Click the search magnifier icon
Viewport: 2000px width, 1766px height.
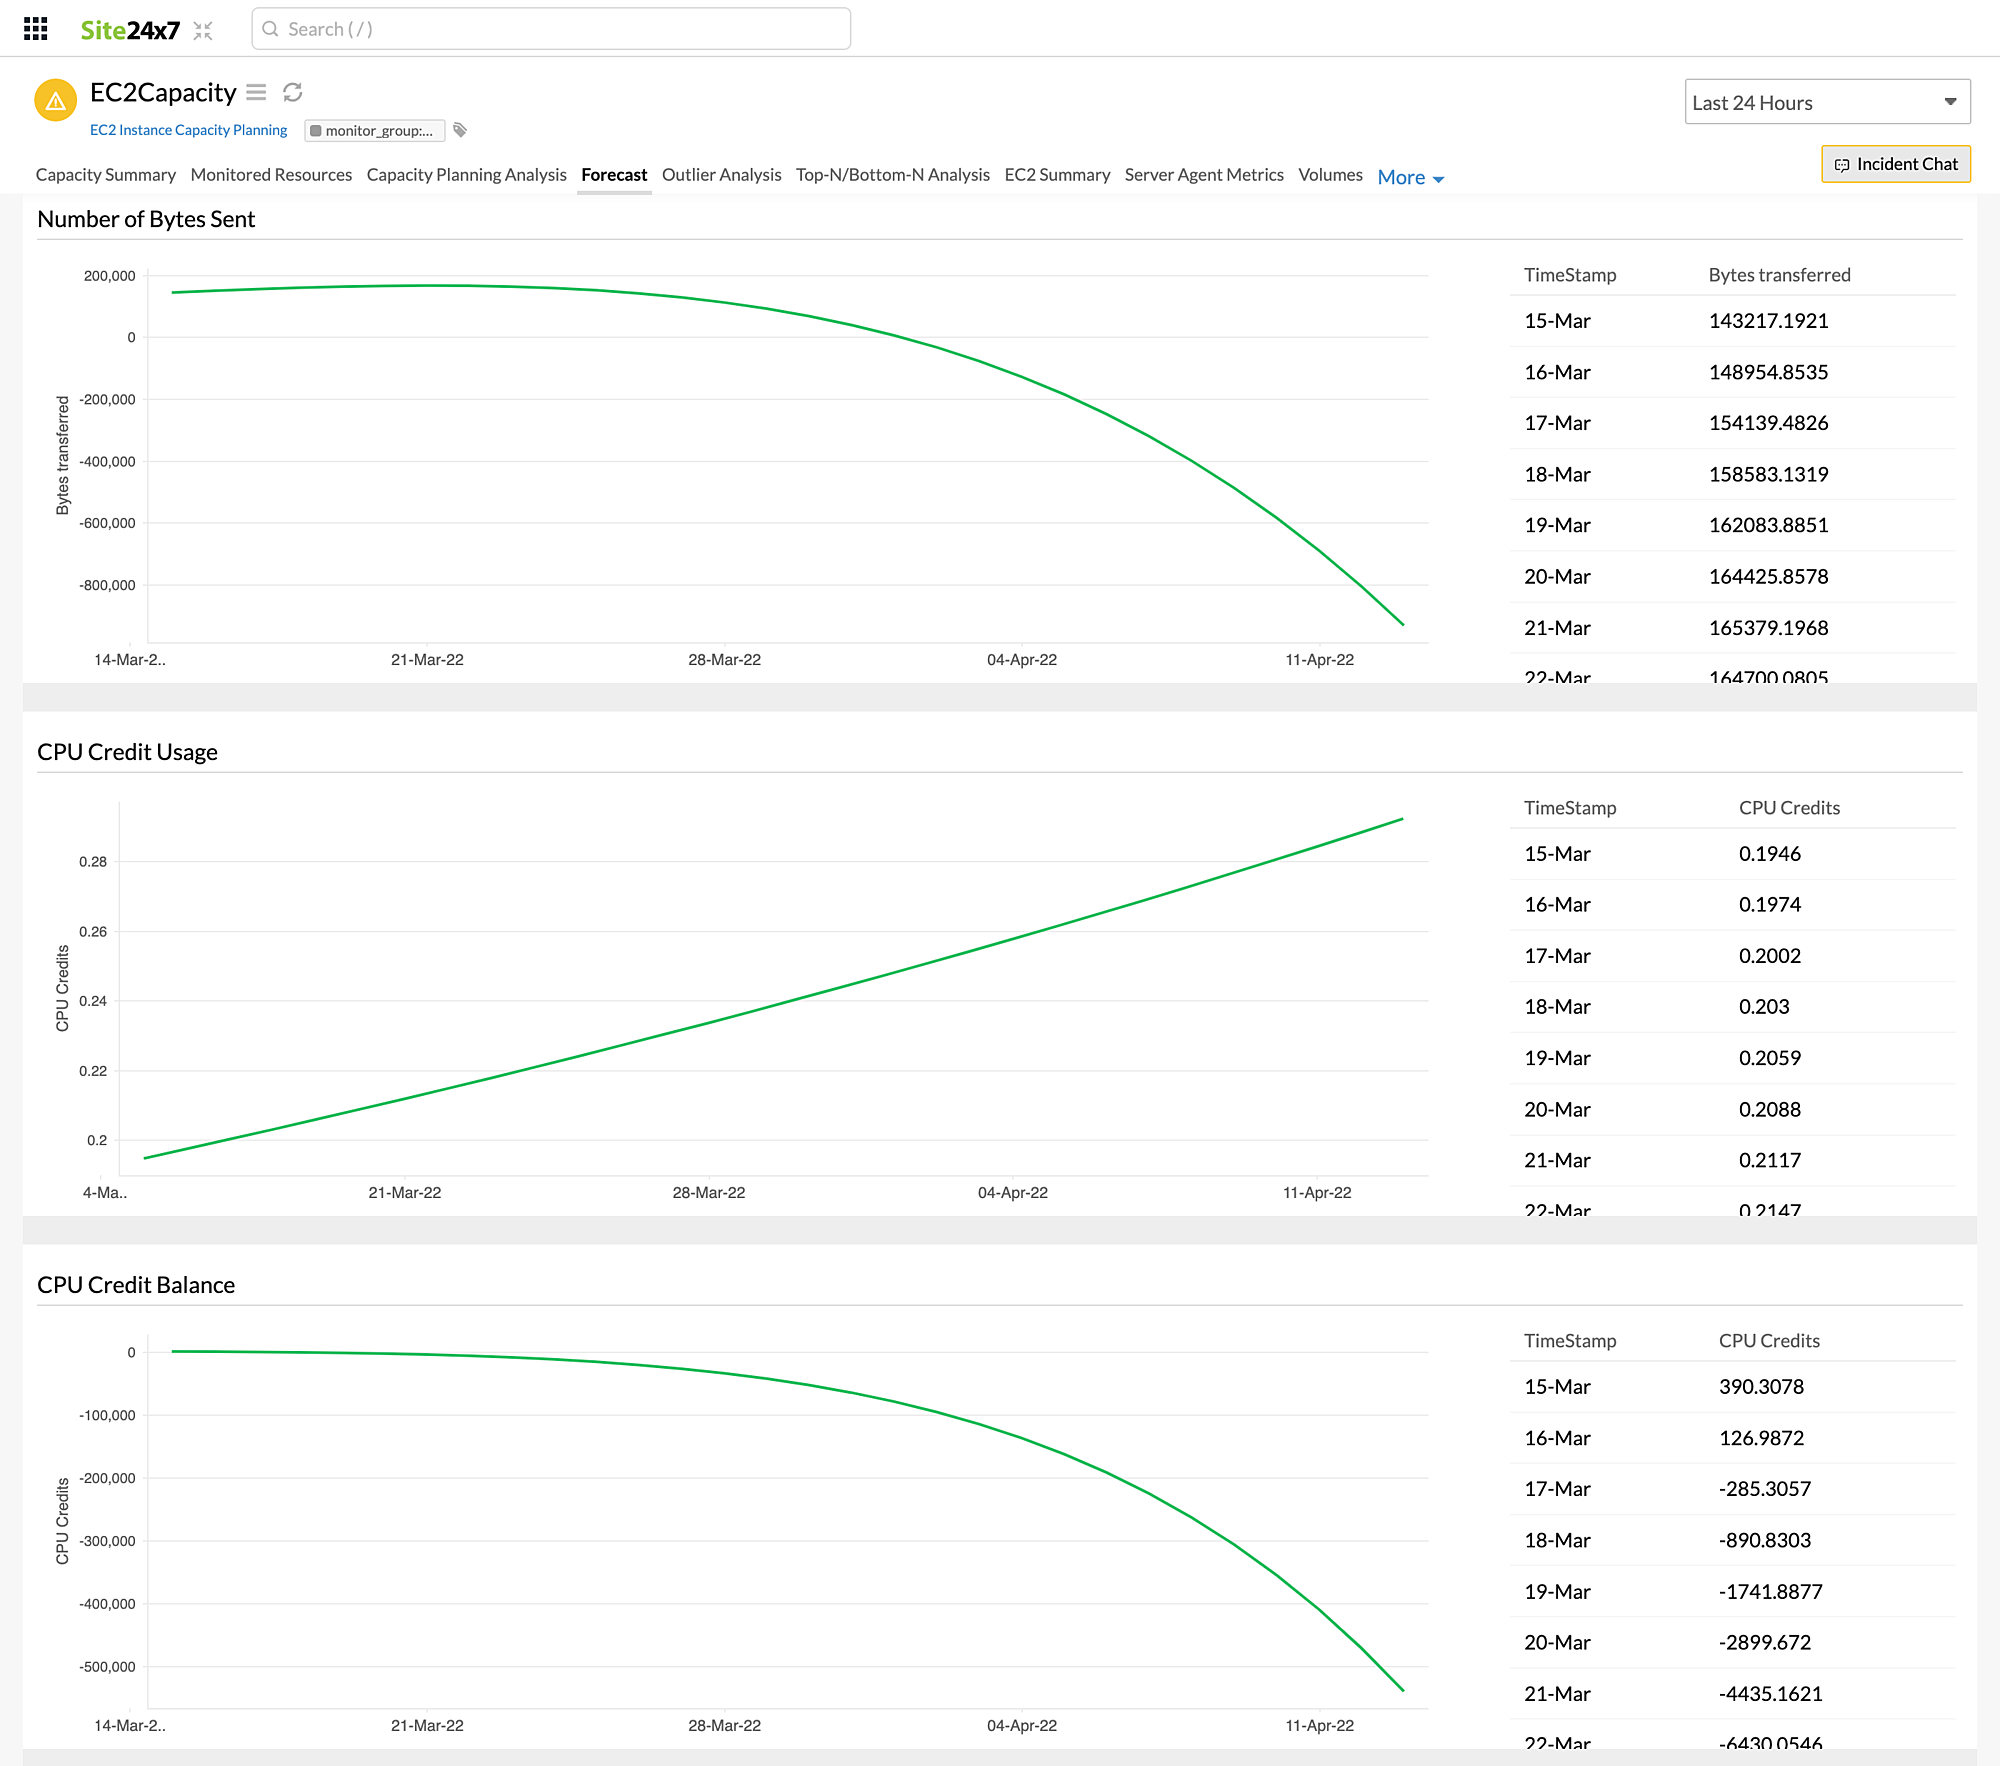(270, 28)
